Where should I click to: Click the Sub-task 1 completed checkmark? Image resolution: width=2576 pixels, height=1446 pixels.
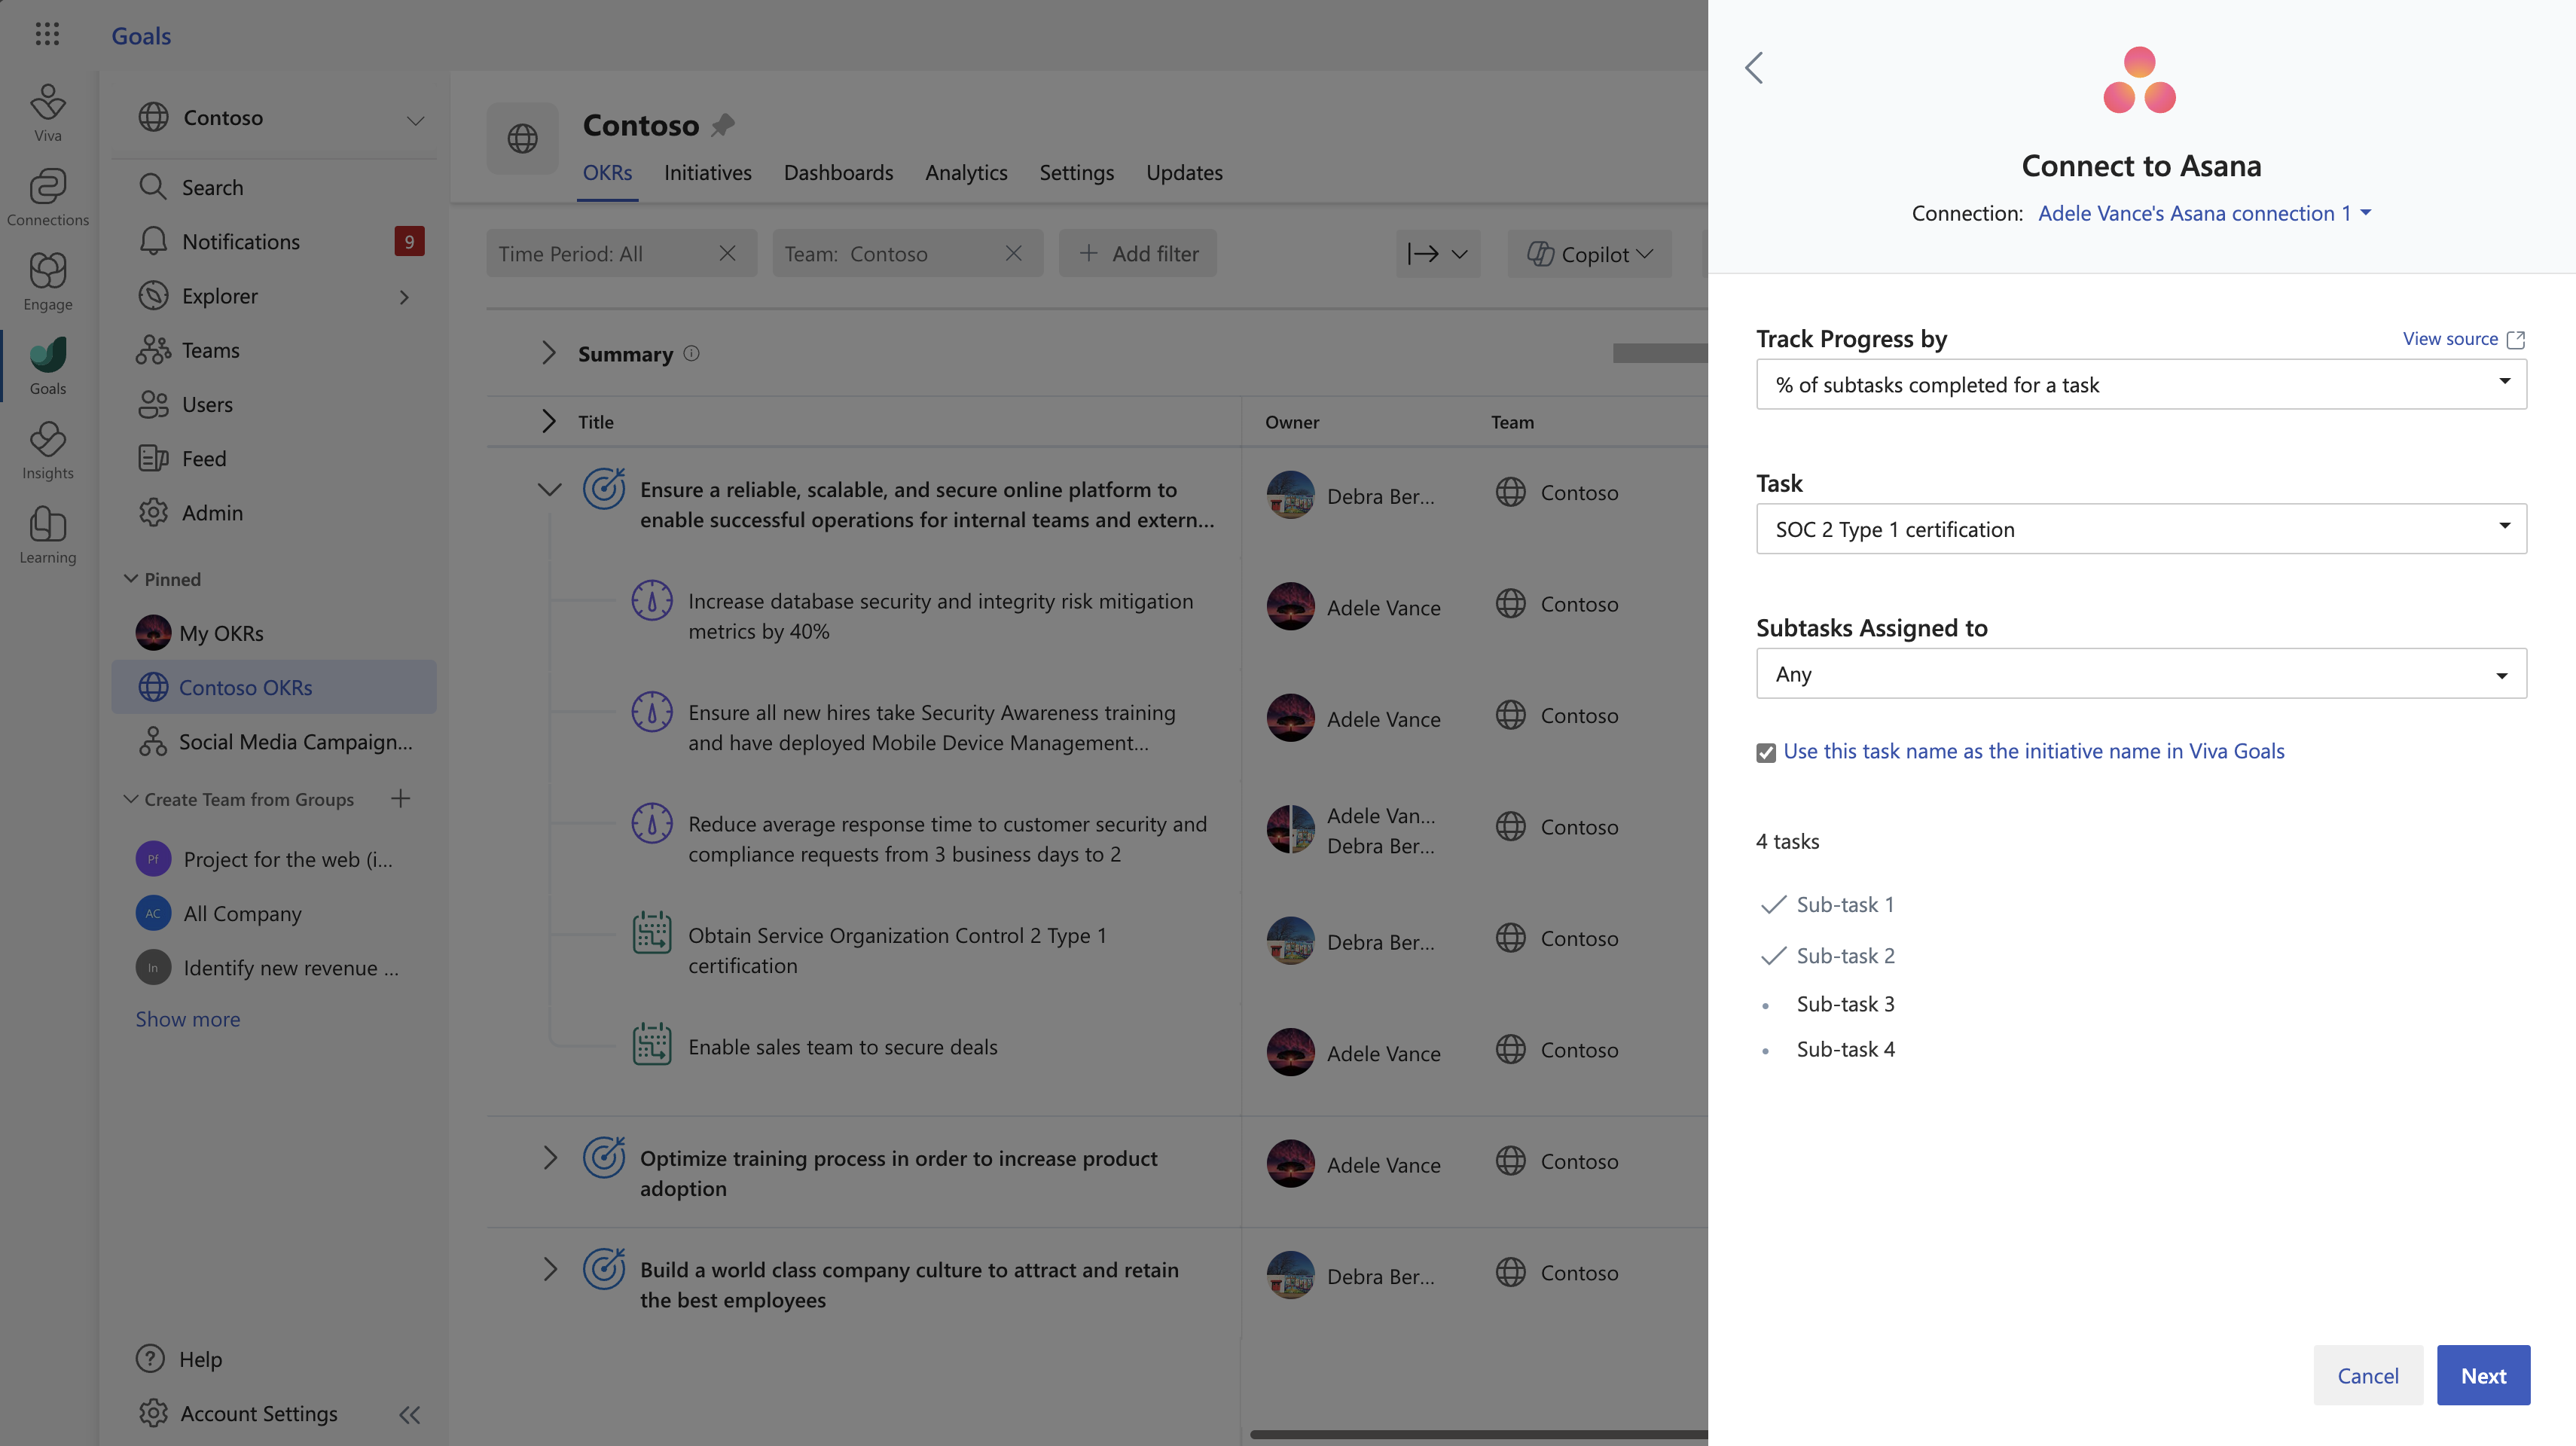(1773, 904)
